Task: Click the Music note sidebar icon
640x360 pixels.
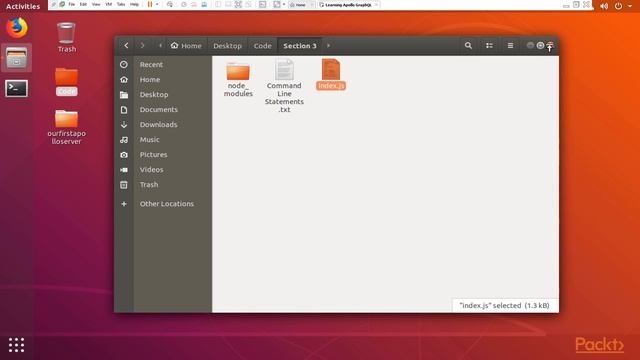Action: (124, 140)
